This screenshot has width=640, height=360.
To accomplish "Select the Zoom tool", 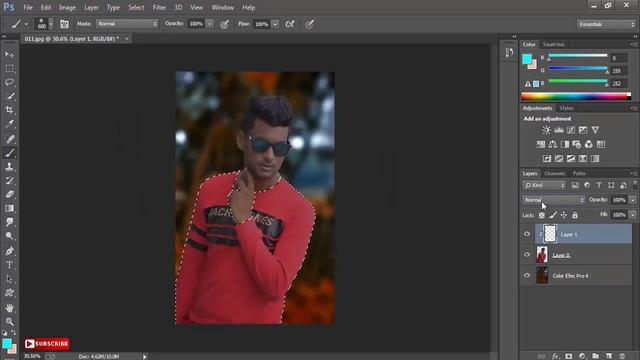I will [x=9, y=322].
